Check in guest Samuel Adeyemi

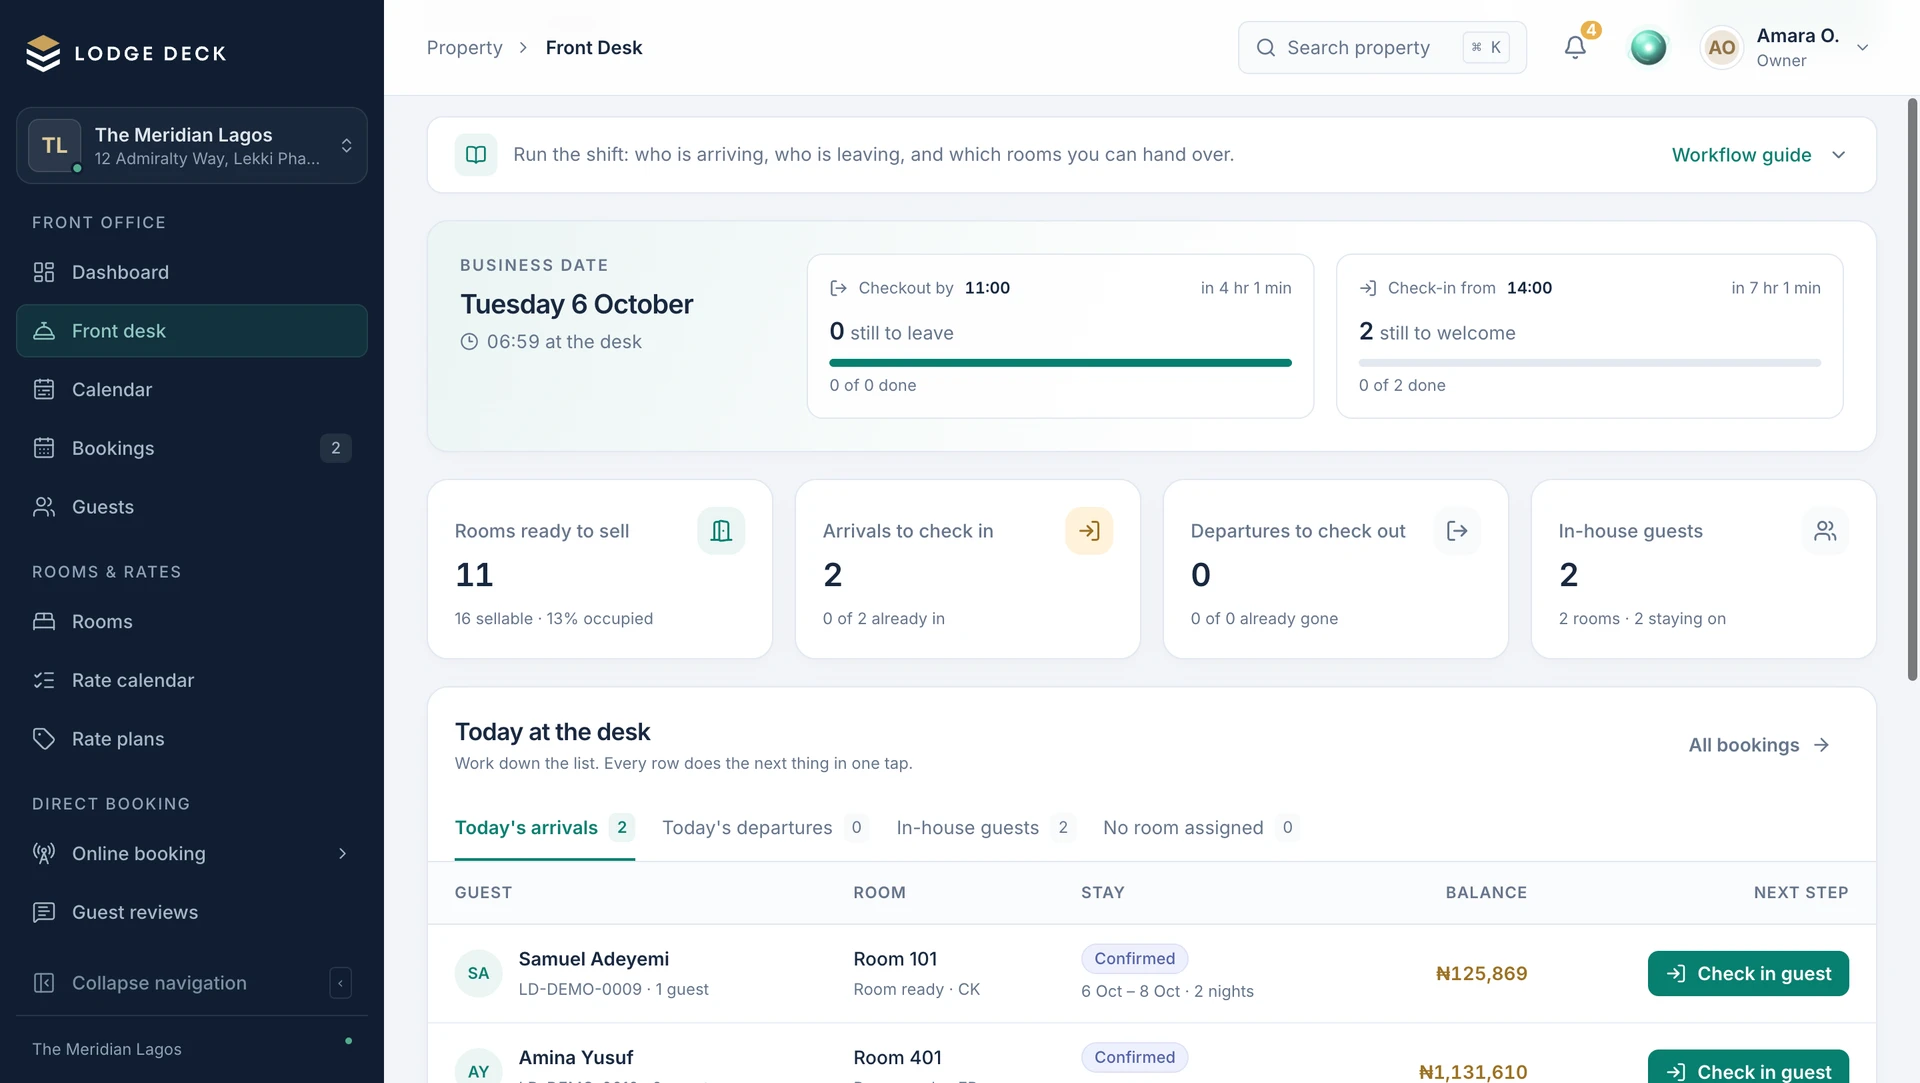coord(1748,973)
